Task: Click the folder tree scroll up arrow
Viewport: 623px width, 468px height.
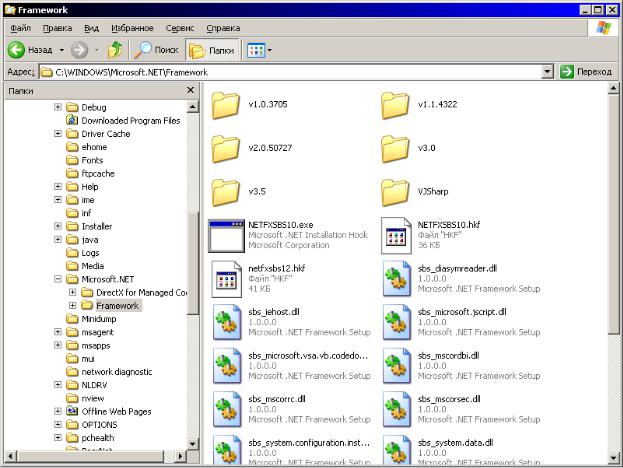Action: pyautogui.click(x=192, y=107)
